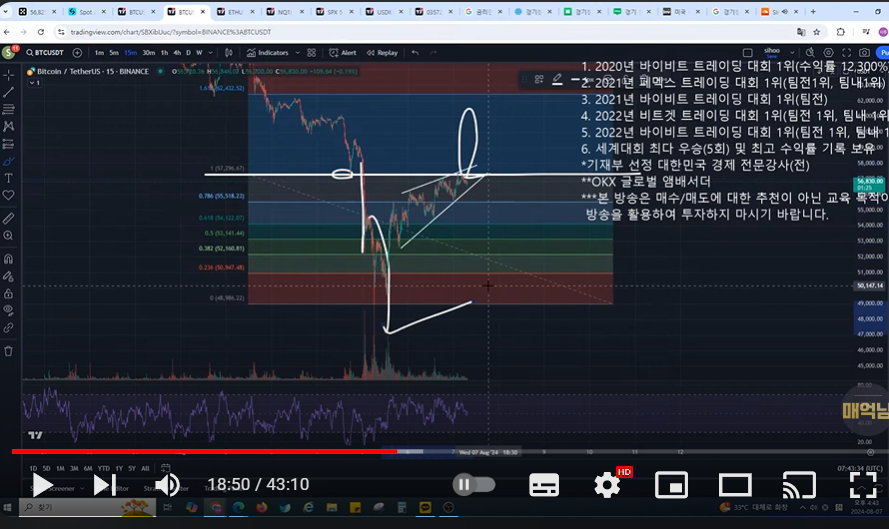Image resolution: width=889 pixels, height=529 pixels.
Task: Open a new browser tab
Action: (x=813, y=11)
